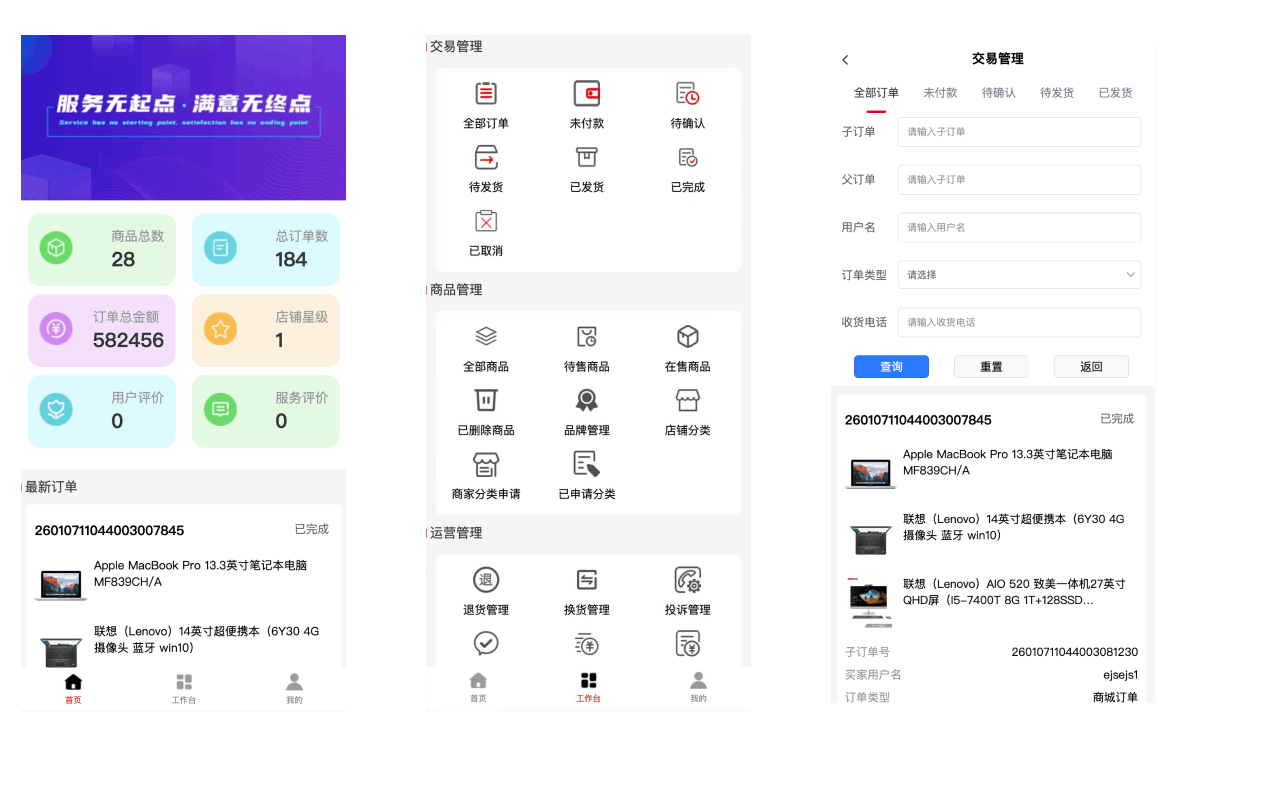The width and height of the screenshot is (1280, 800).
Task: Click the back arrow in 交易管理 header
Action: tap(846, 60)
